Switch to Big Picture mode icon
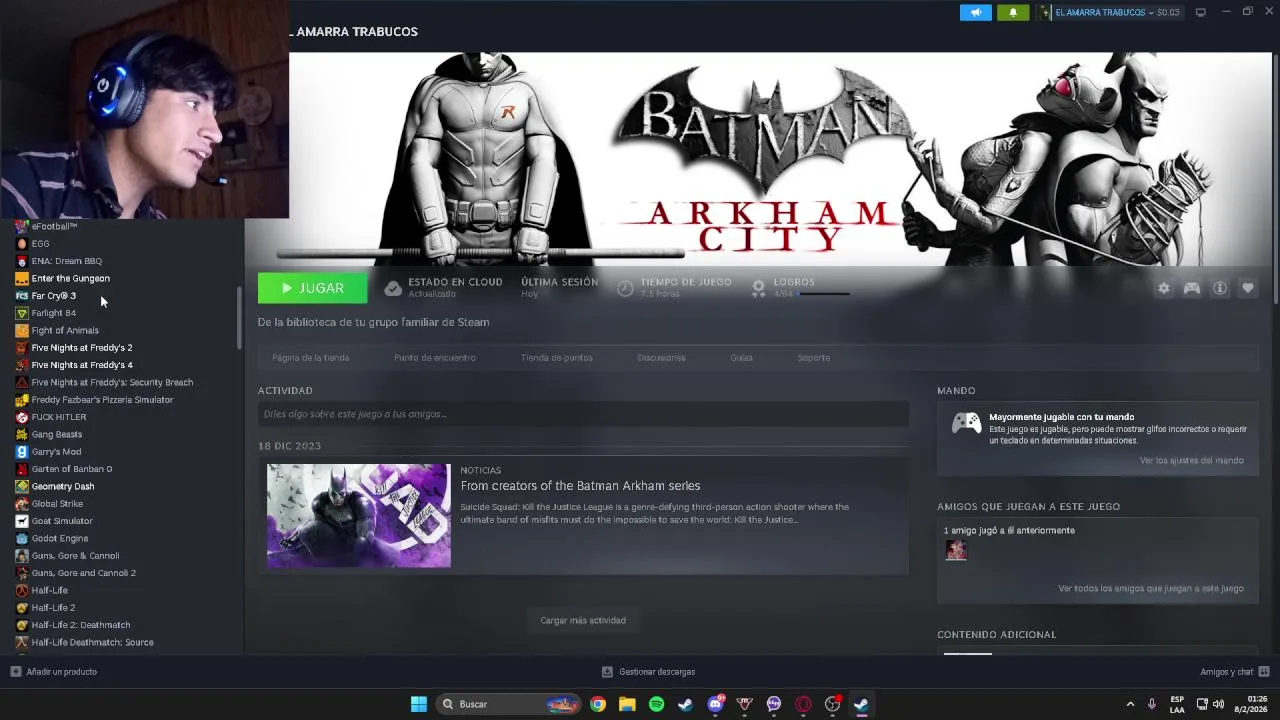The height and width of the screenshot is (720, 1280). (1201, 12)
